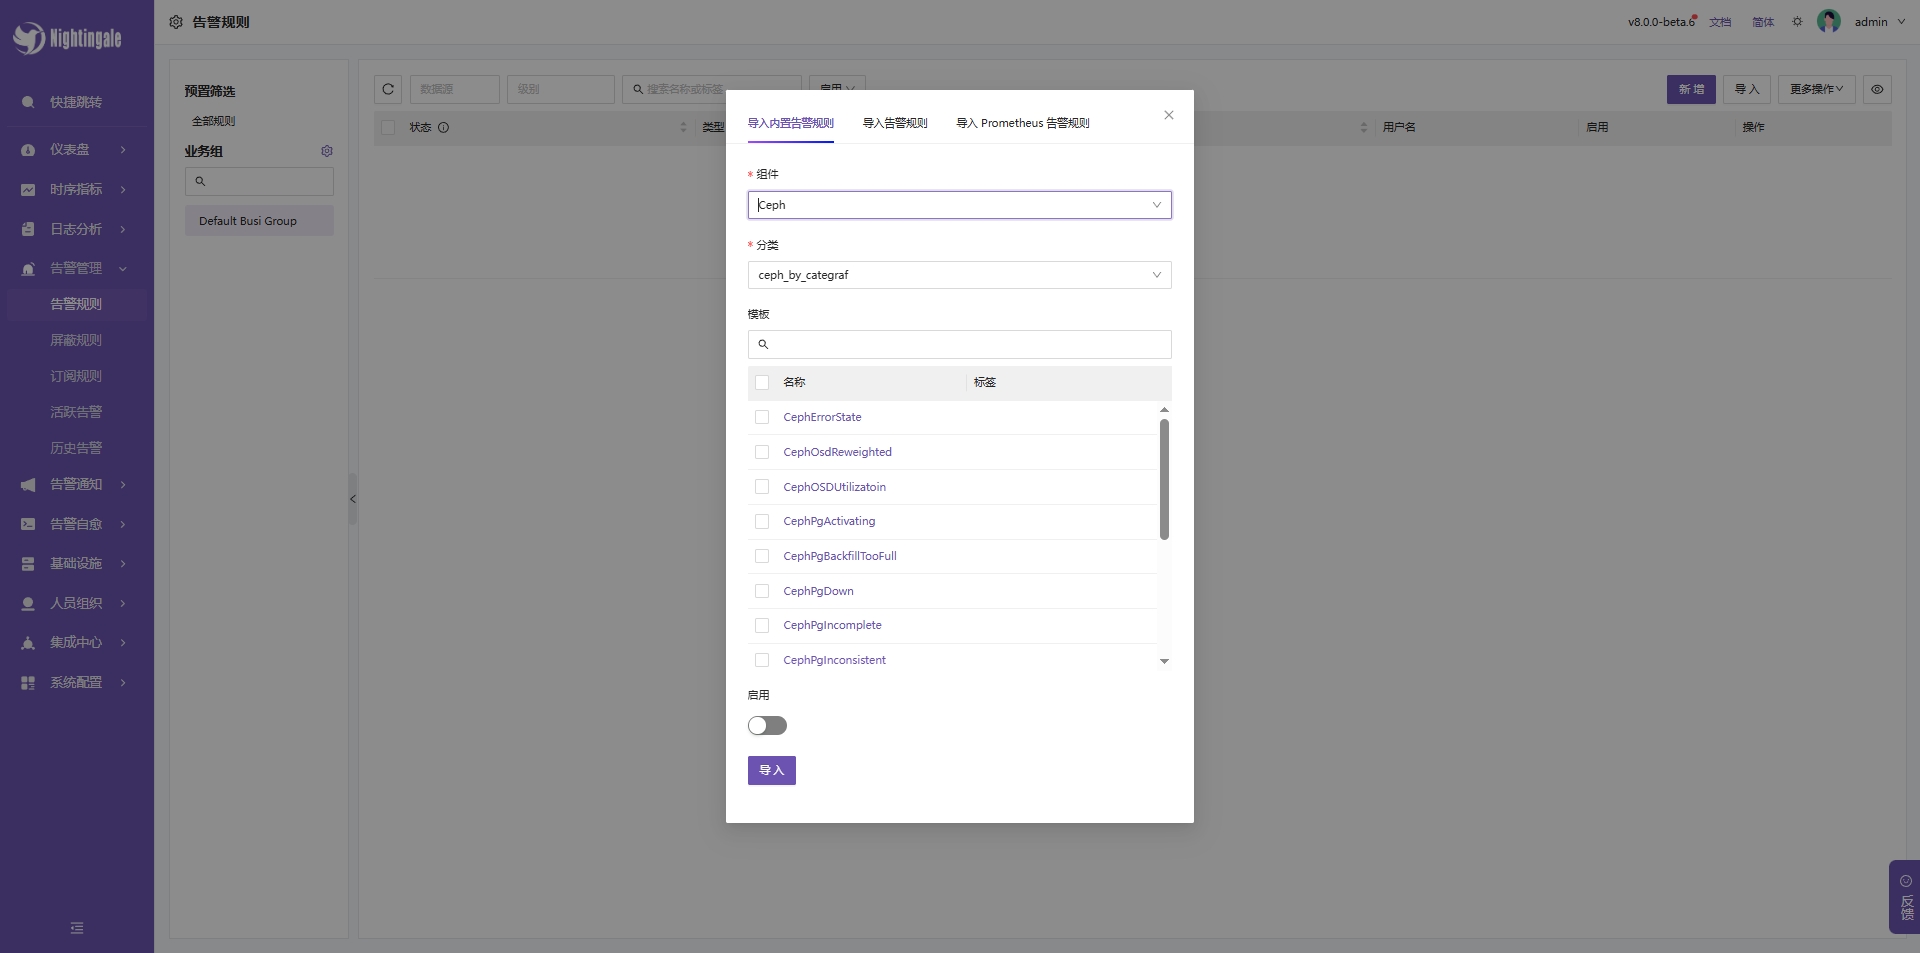Click the alert self-healing icon
Image resolution: width=1920 pixels, height=953 pixels.
coord(28,524)
